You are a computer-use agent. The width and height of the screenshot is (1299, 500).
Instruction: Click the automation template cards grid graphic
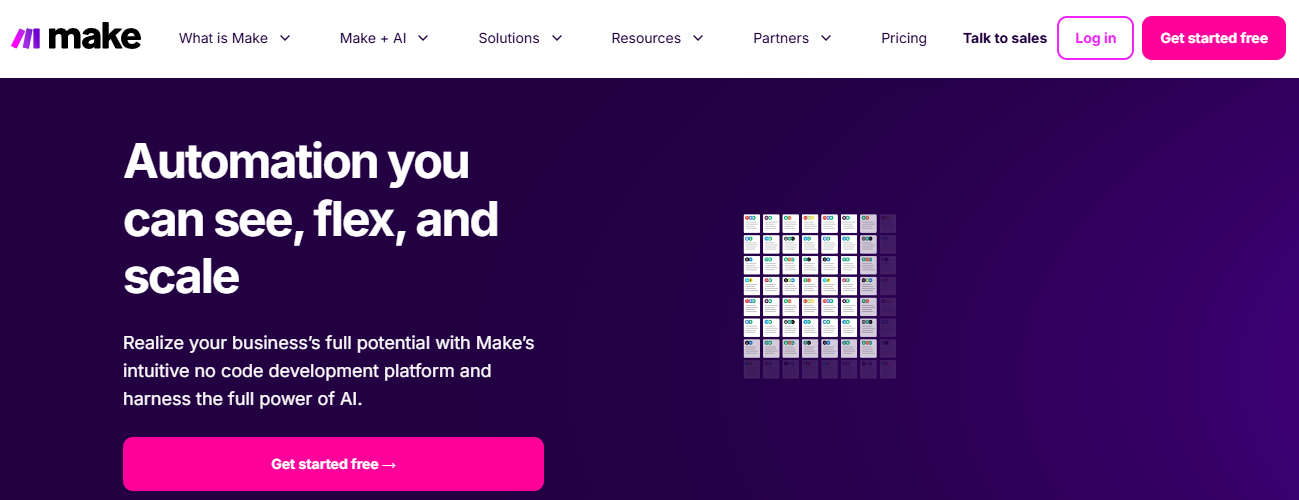click(819, 296)
